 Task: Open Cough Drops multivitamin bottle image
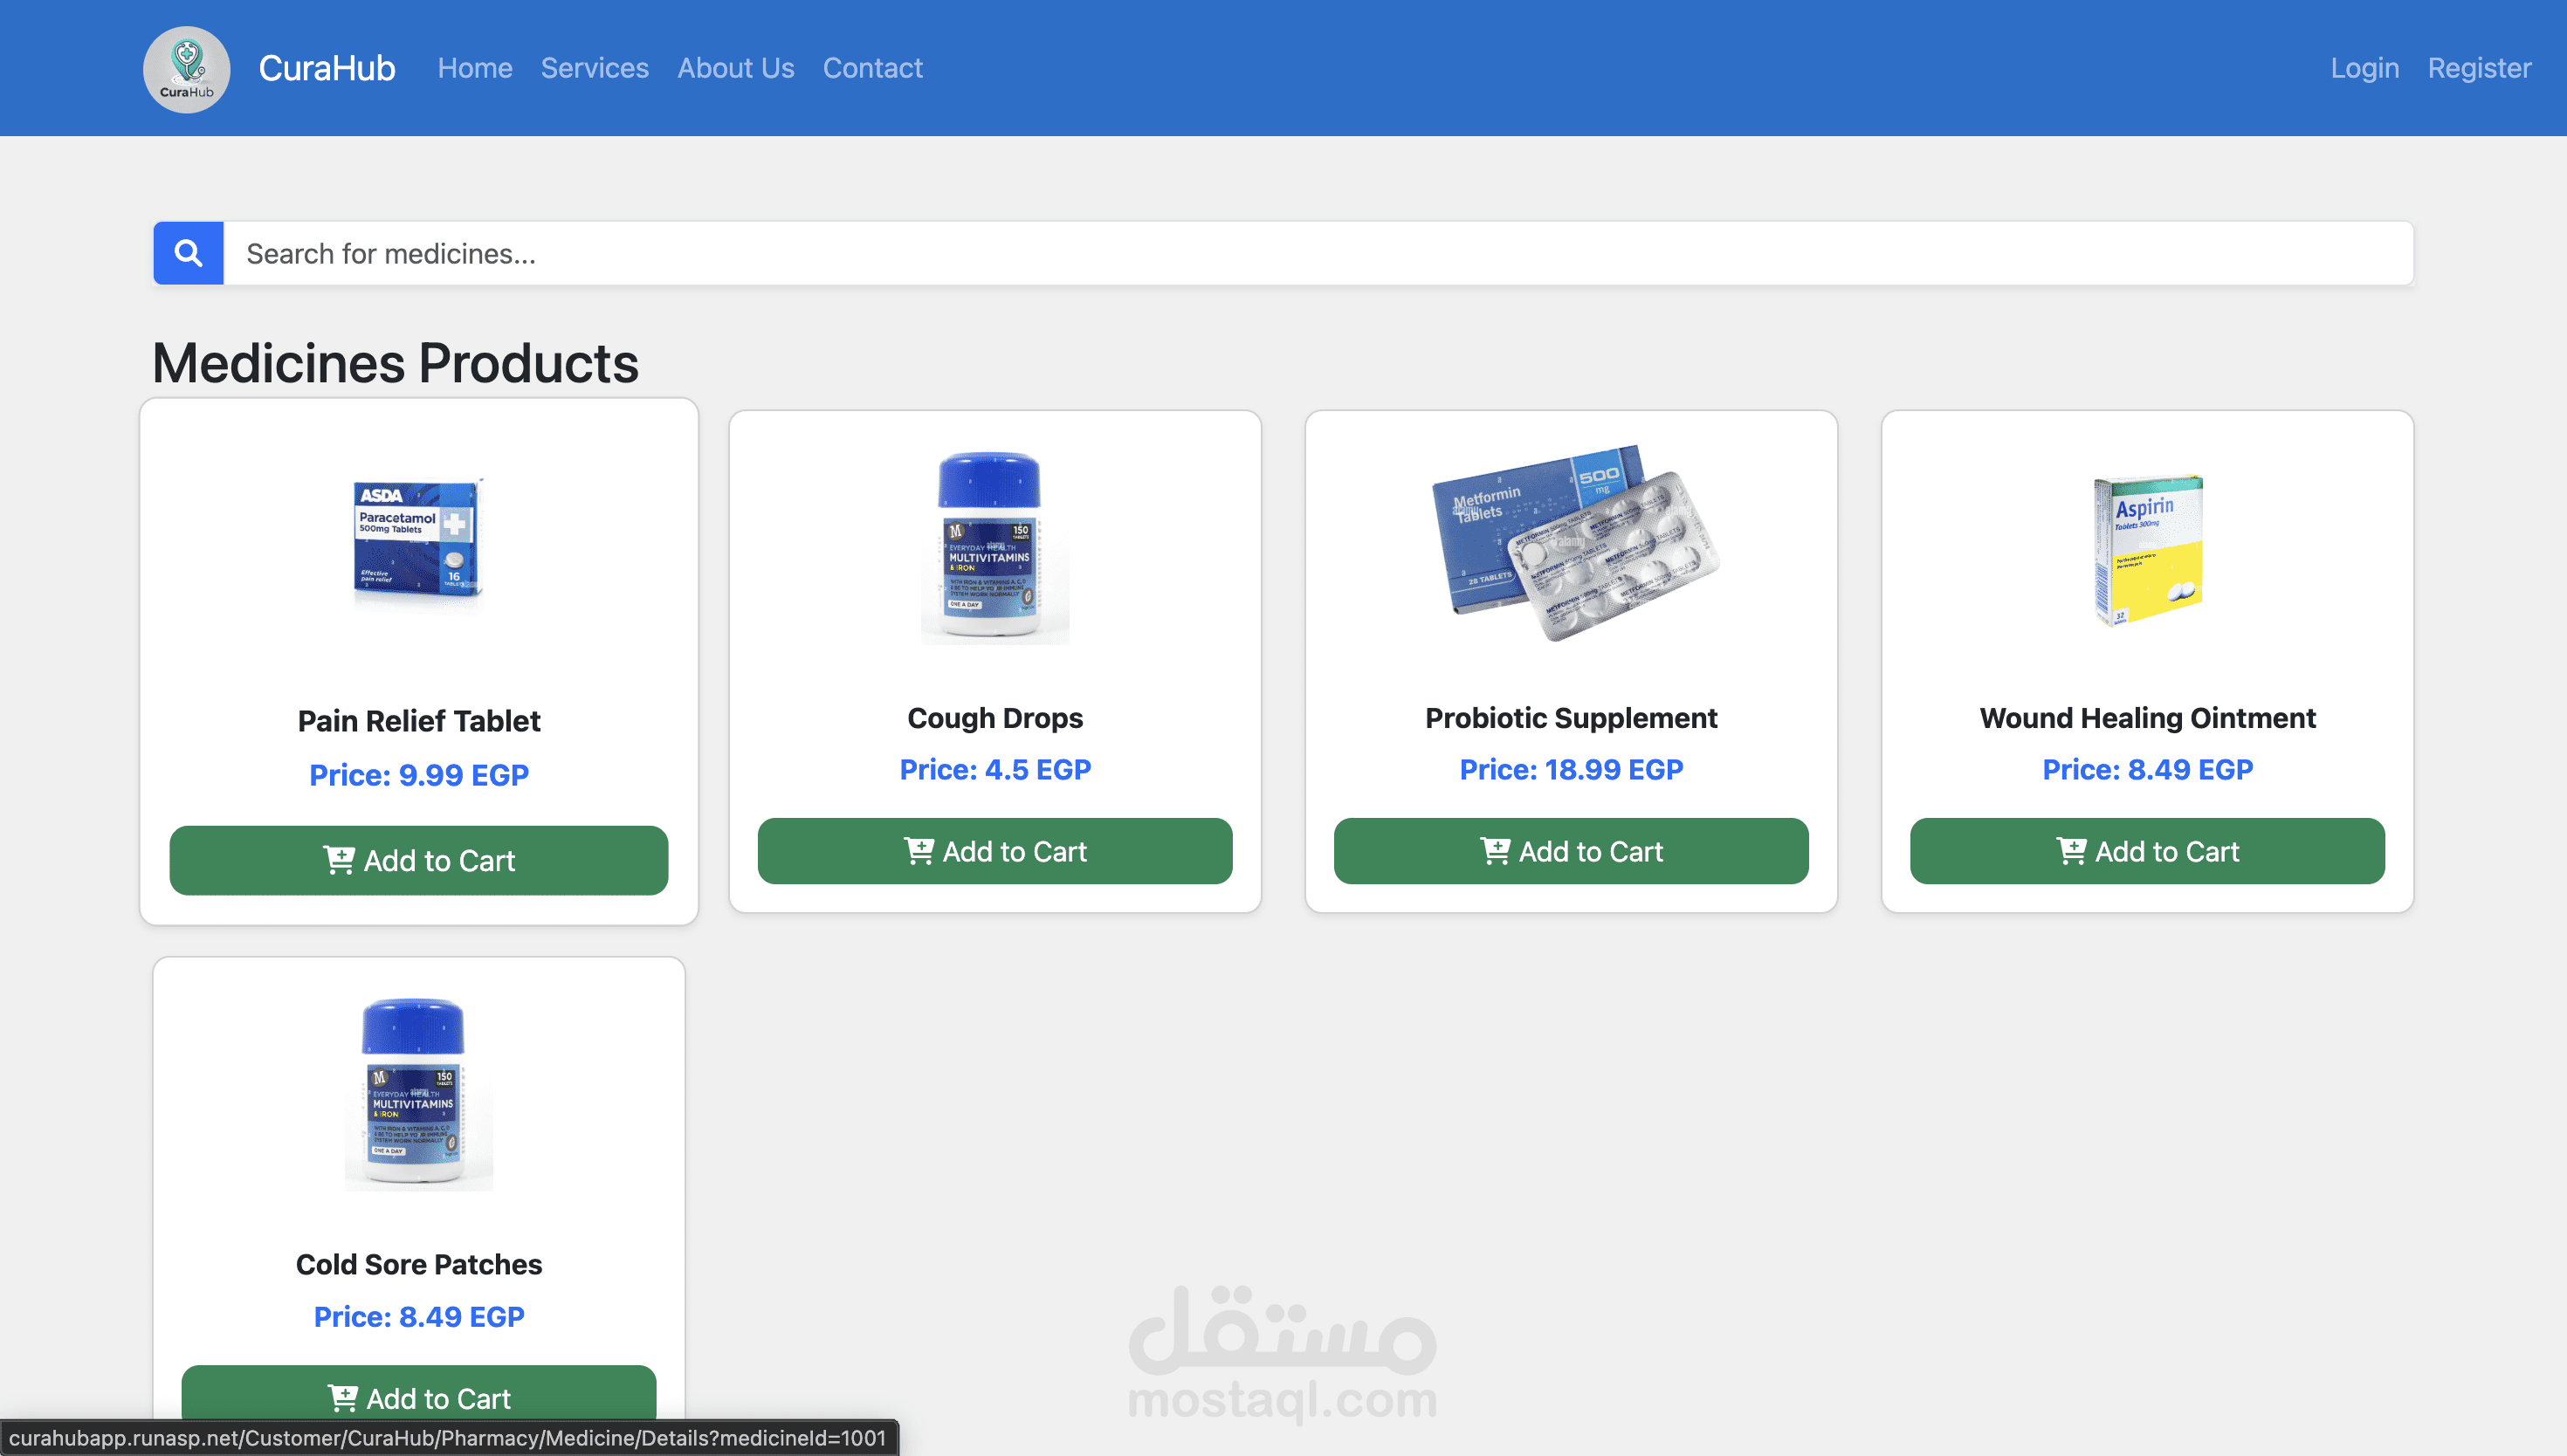coord(994,546)
